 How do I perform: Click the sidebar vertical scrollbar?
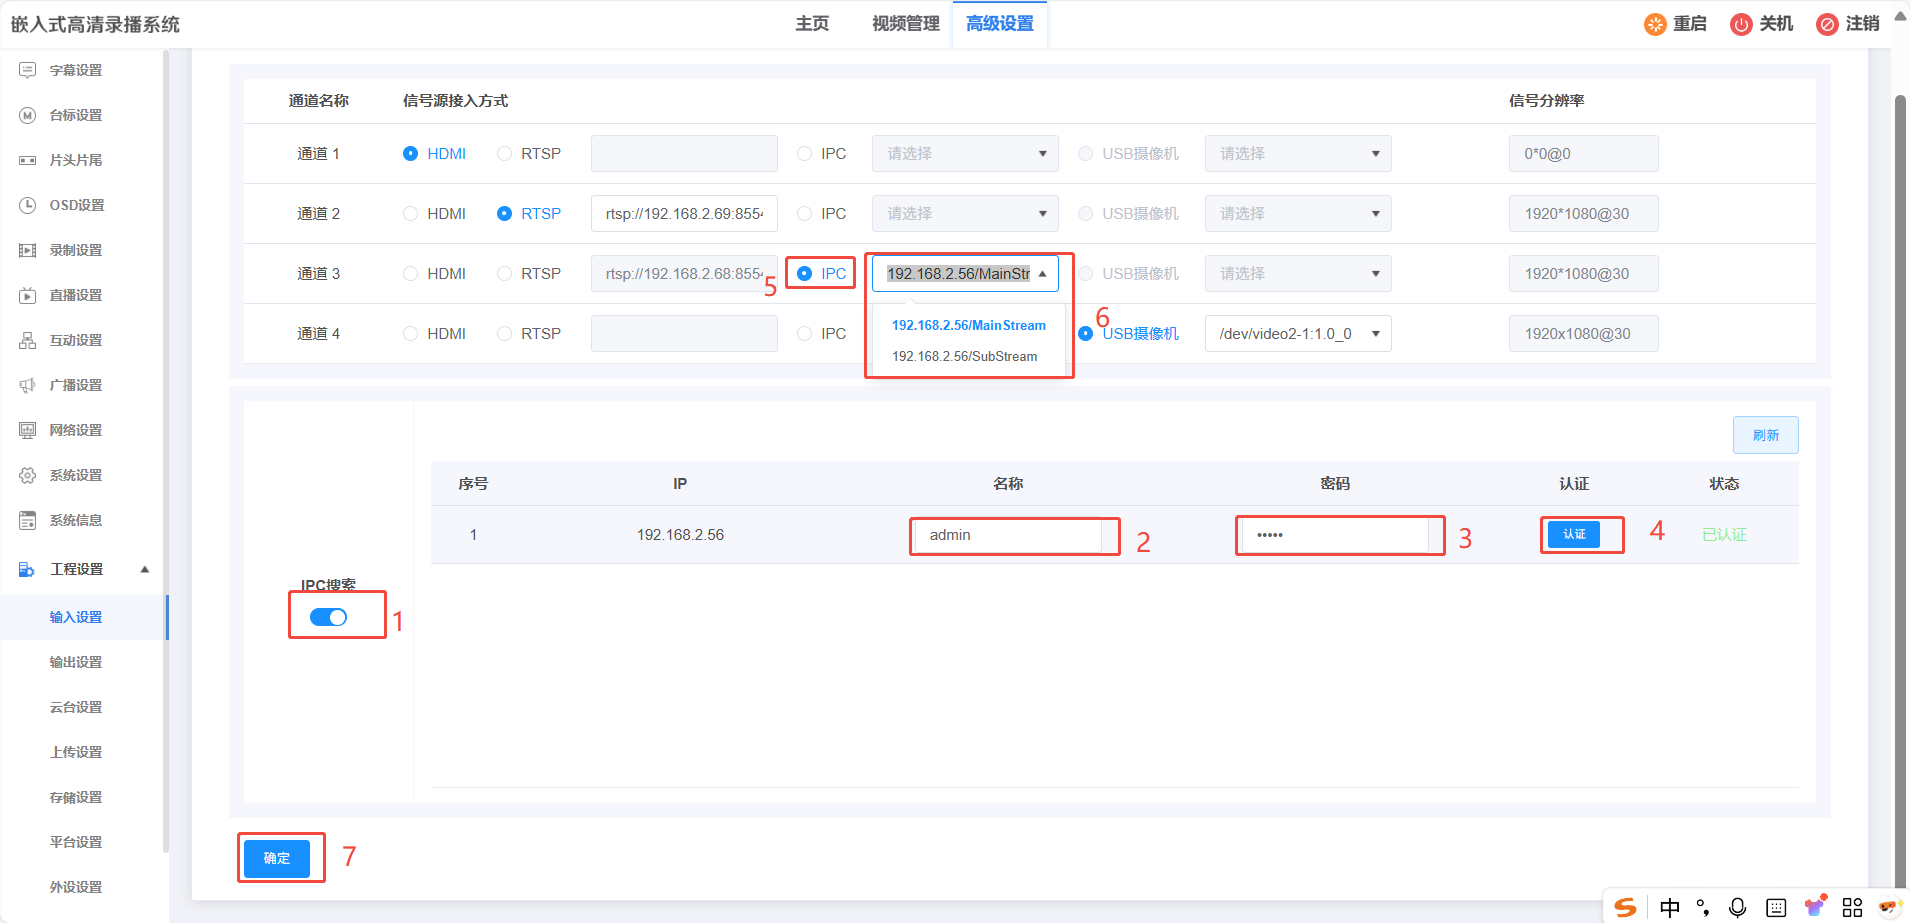point(166,450)
